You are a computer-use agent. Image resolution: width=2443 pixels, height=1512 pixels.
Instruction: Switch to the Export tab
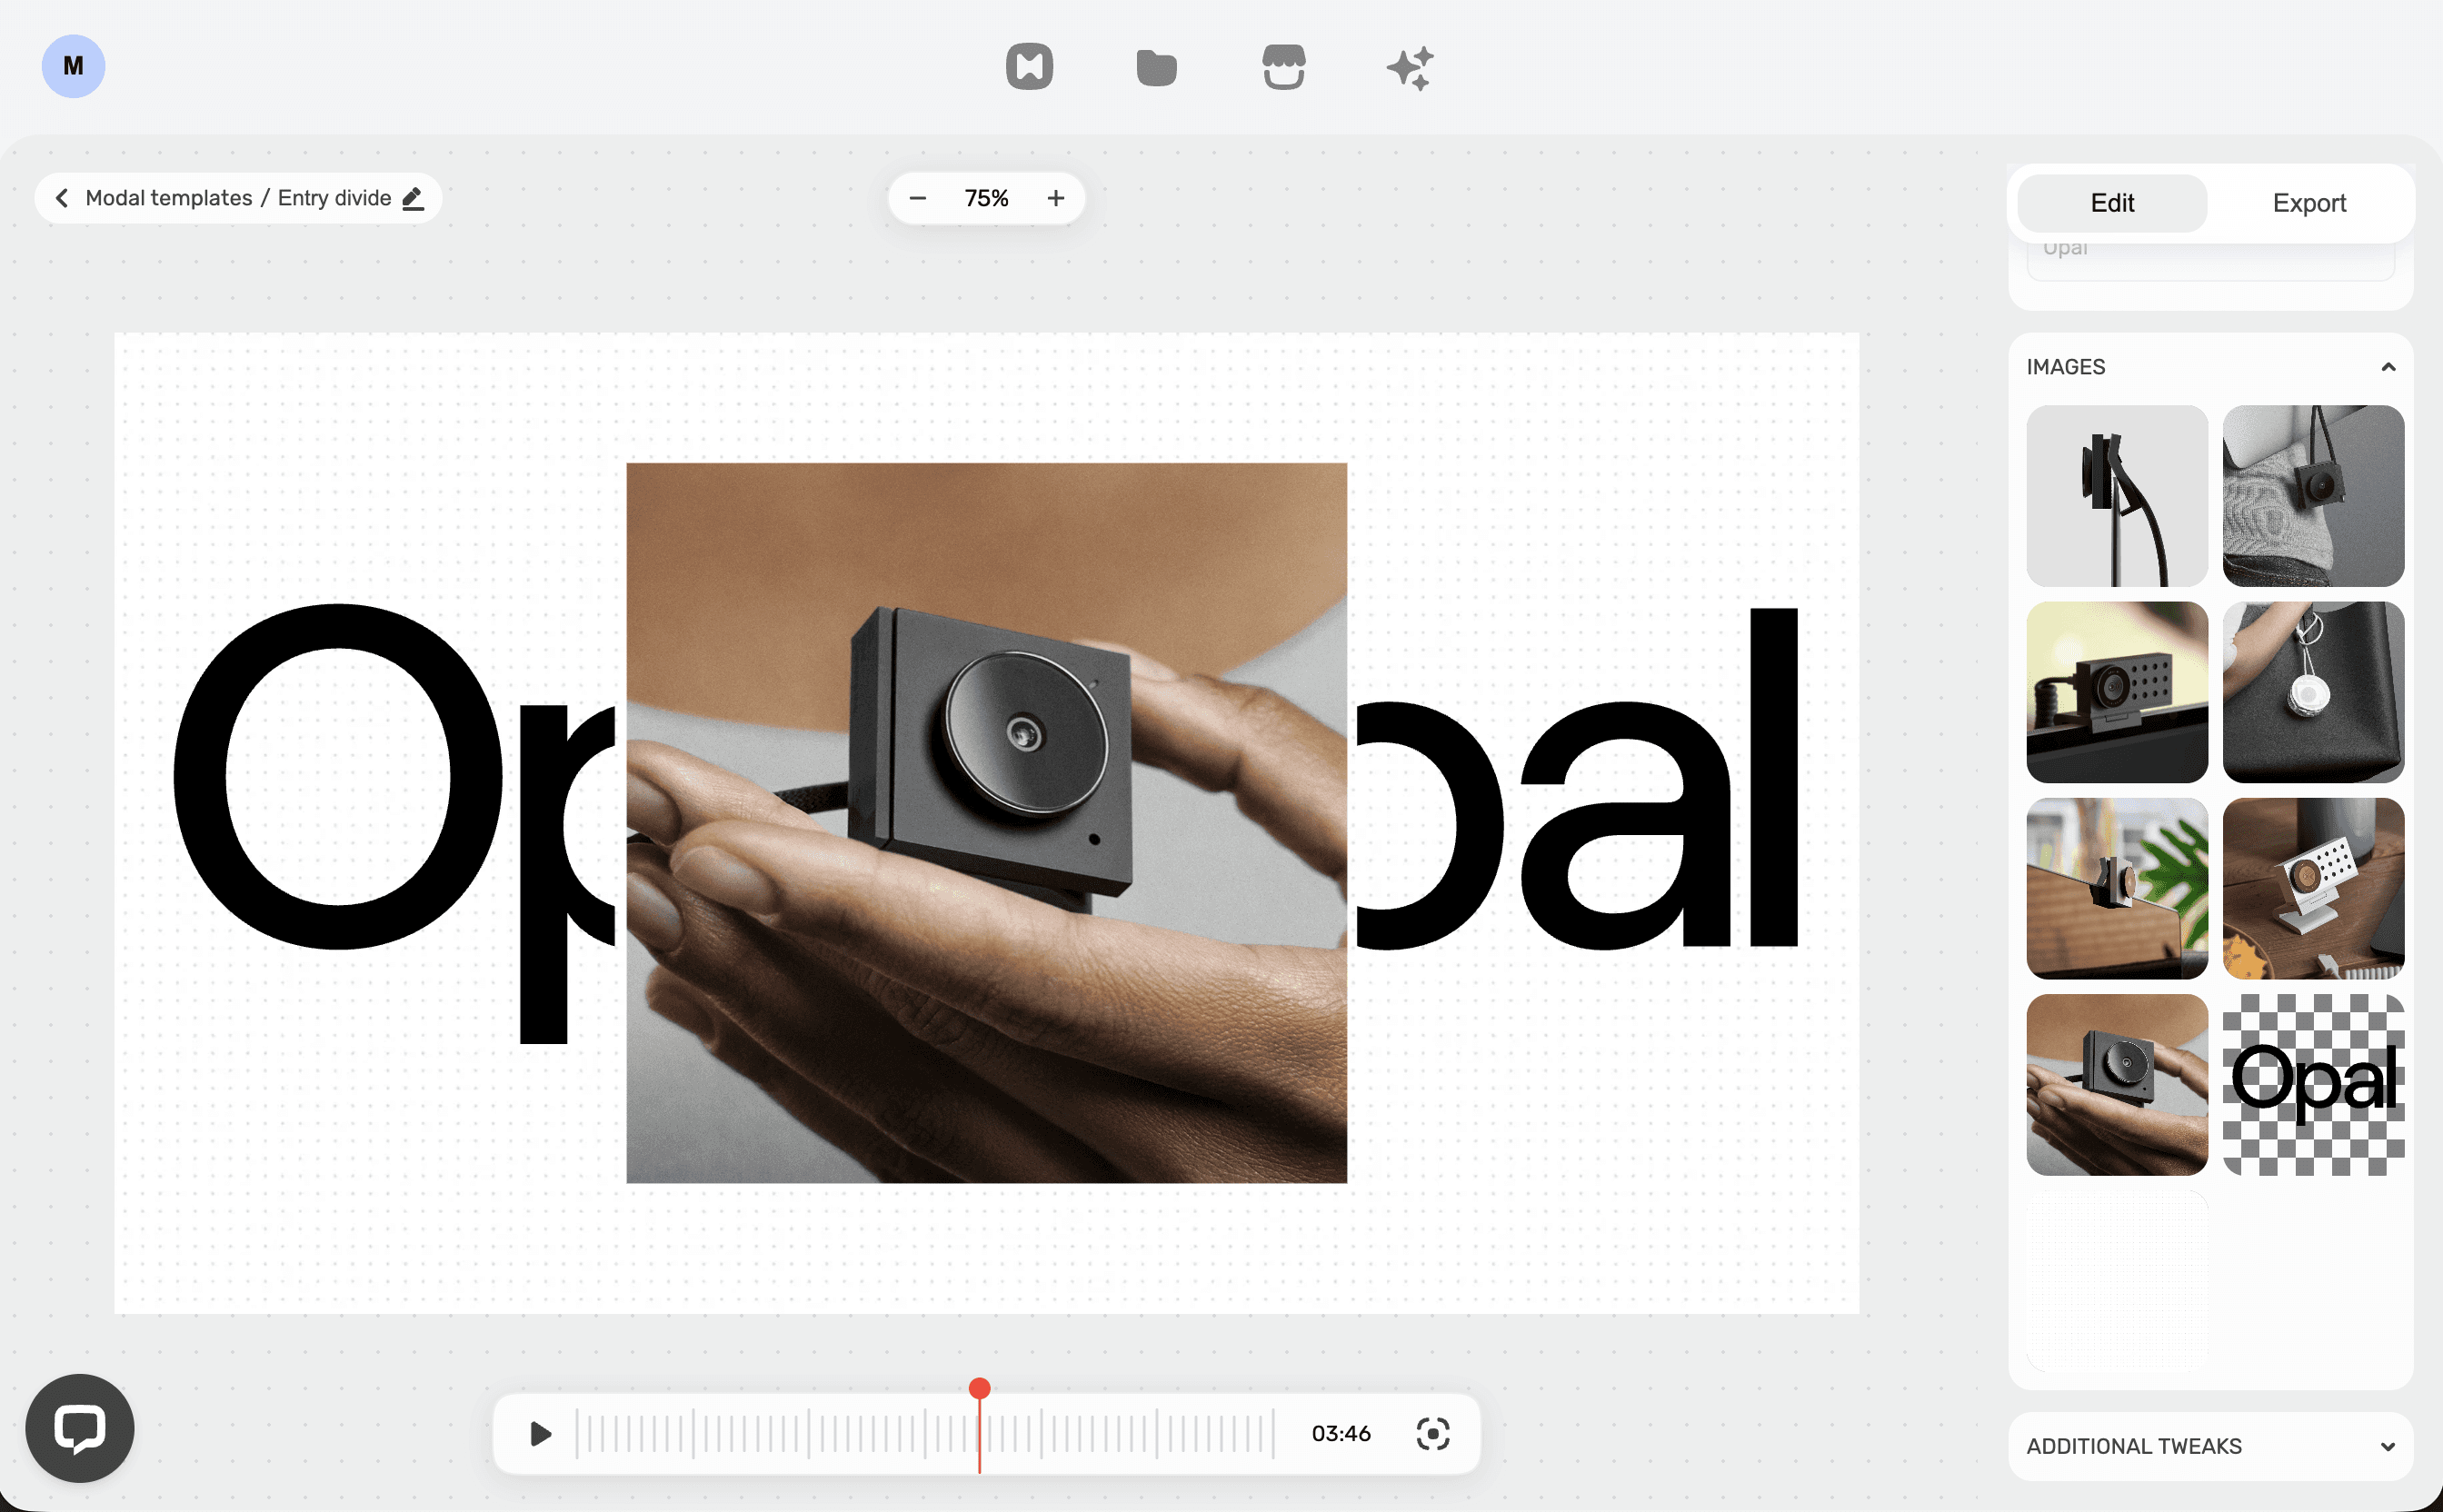click(x=2308, y=203)
